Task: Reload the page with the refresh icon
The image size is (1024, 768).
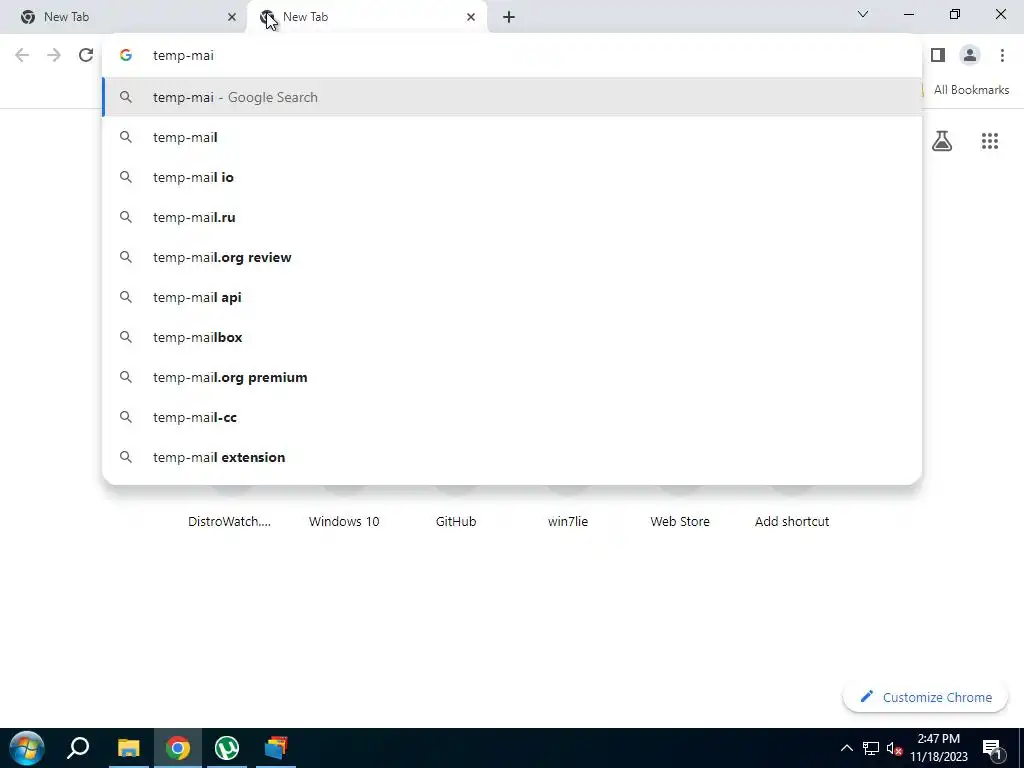Action: coord(86,55)
